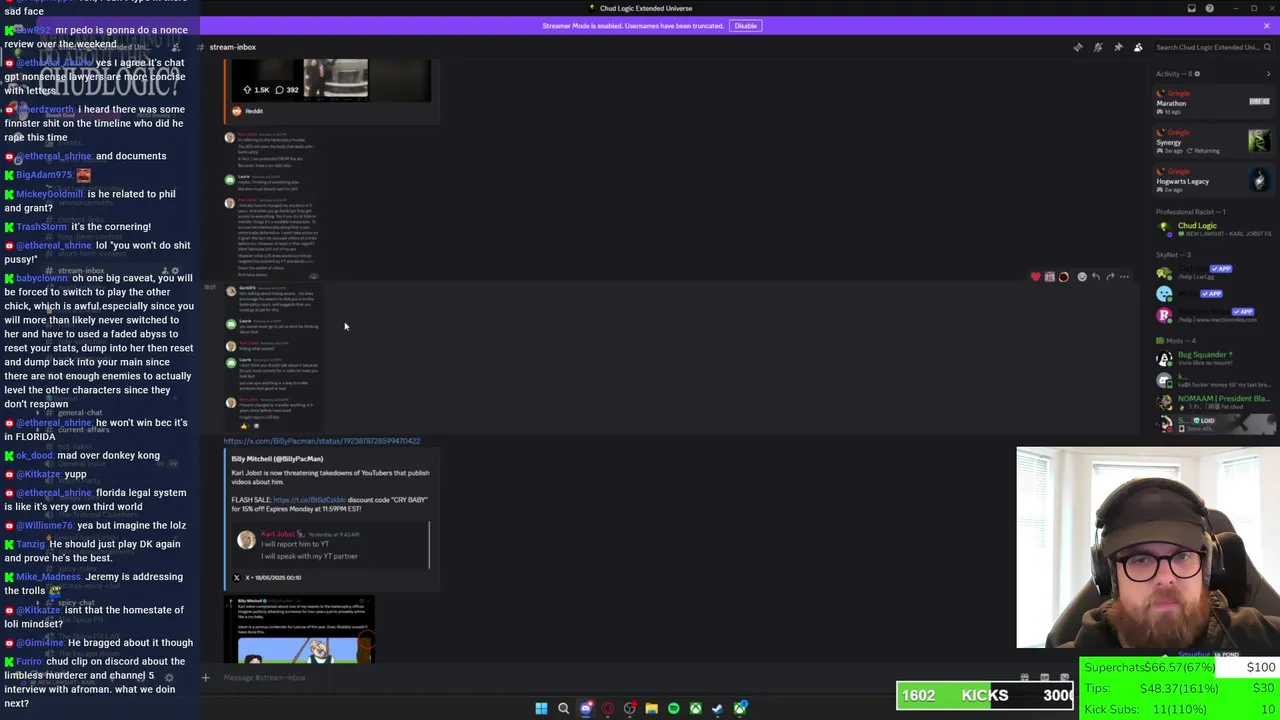
Task: Focus the Message #stream-inbox input
Action: pos(610,678)
